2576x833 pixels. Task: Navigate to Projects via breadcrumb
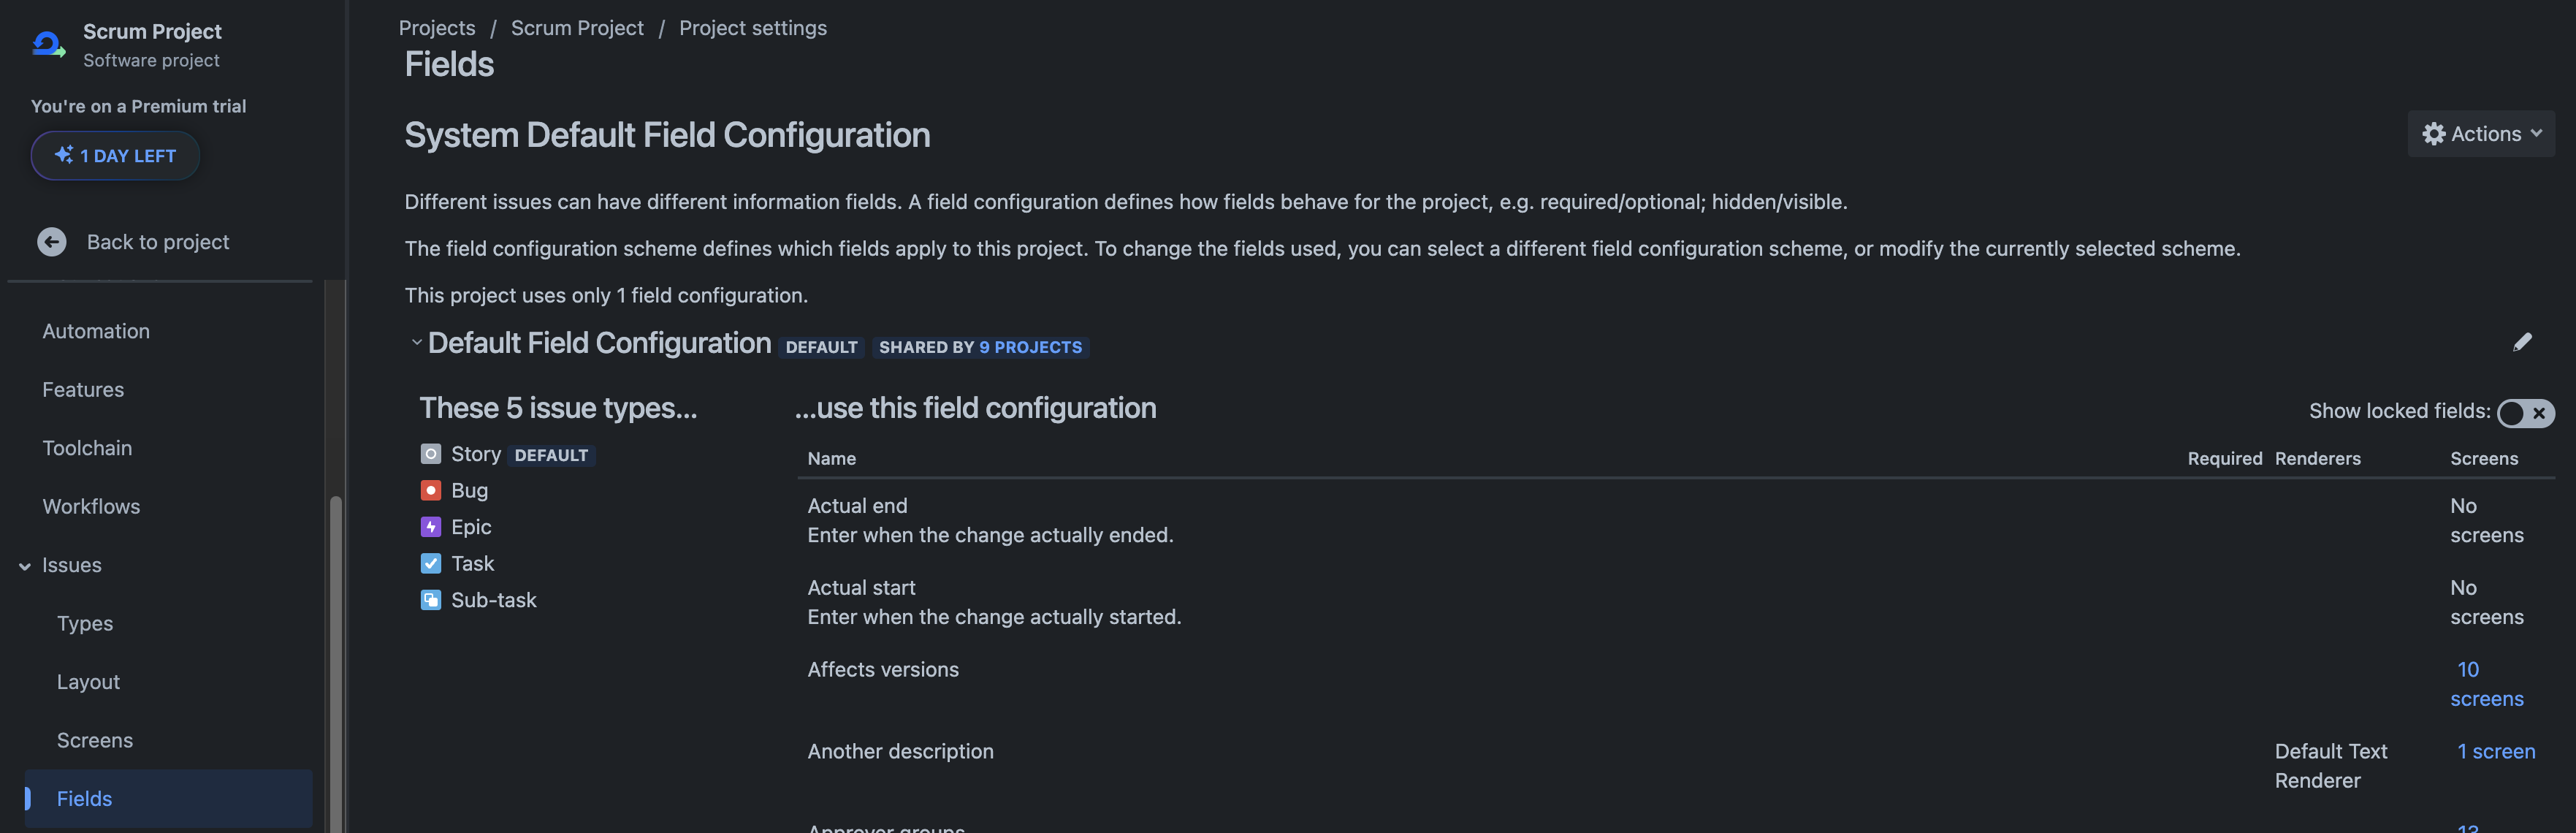(437, 27)
